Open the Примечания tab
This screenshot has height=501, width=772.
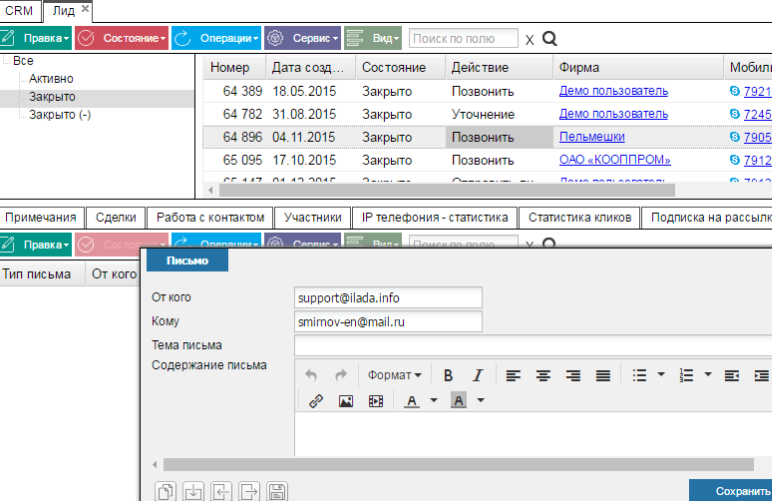coord(41,218)
